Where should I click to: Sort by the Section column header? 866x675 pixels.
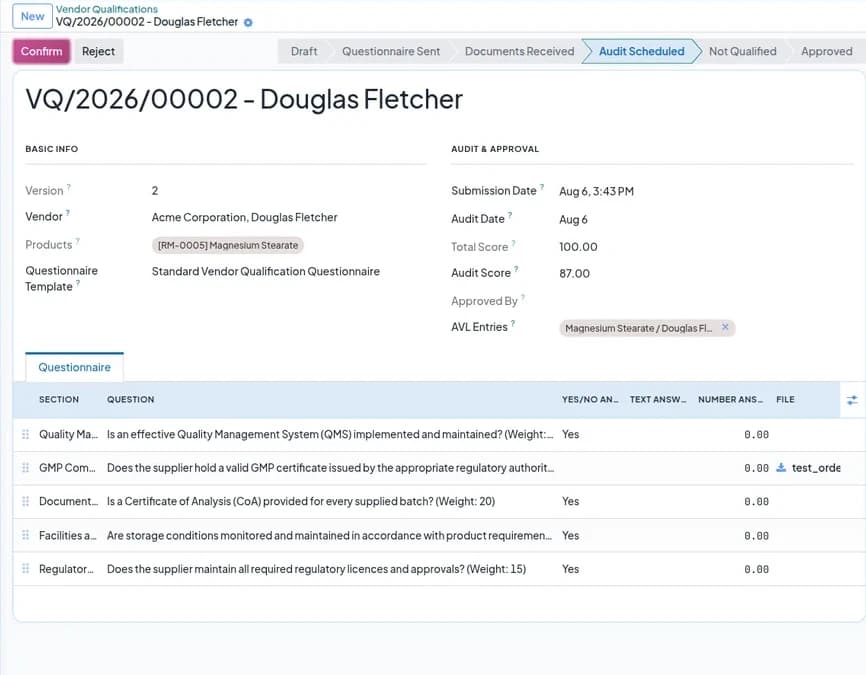coord(59,399)
